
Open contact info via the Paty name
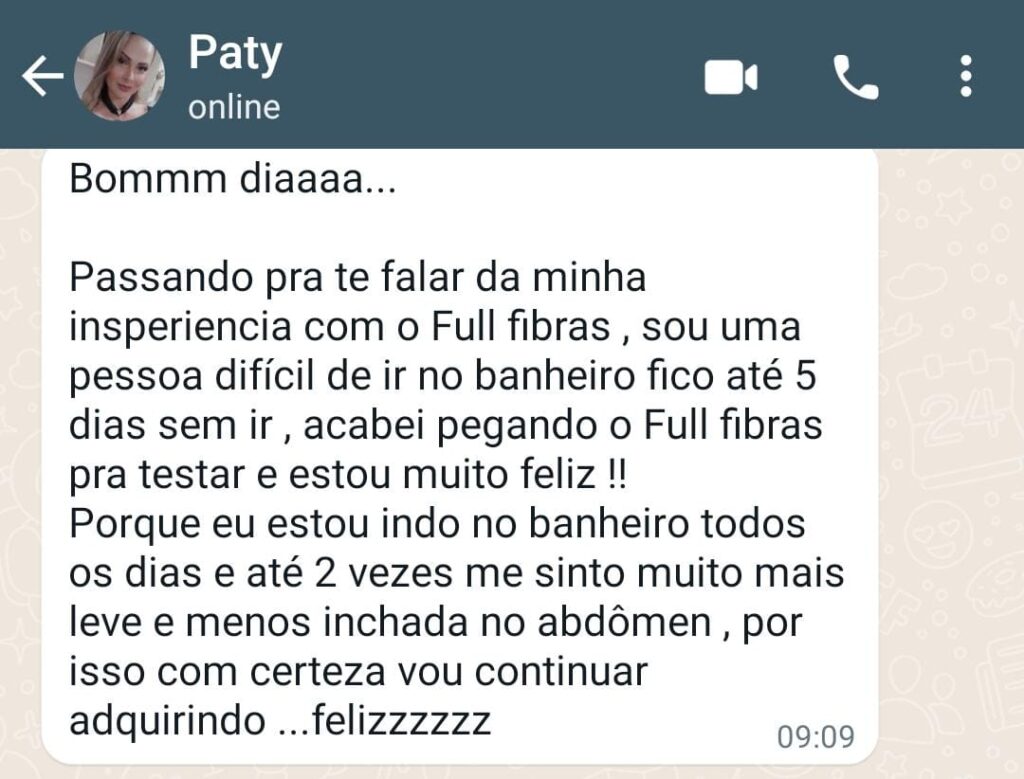[x=235, y=54]
